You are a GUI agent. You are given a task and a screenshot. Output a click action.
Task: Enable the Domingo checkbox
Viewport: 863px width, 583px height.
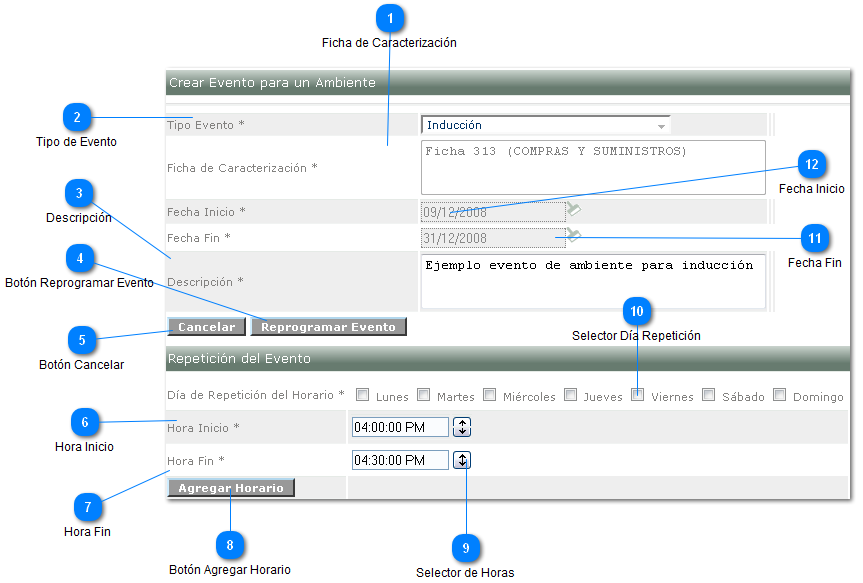pos(779,395)
